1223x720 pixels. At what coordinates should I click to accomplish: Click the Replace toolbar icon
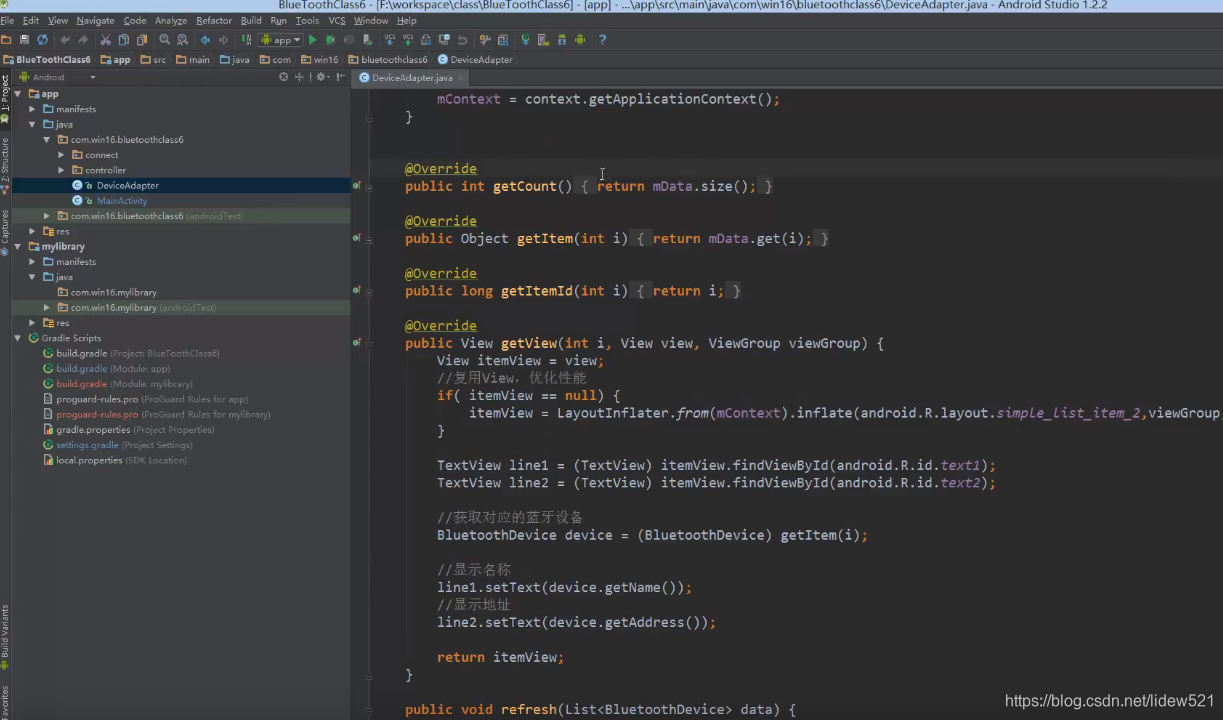click(x=181, y=40)
